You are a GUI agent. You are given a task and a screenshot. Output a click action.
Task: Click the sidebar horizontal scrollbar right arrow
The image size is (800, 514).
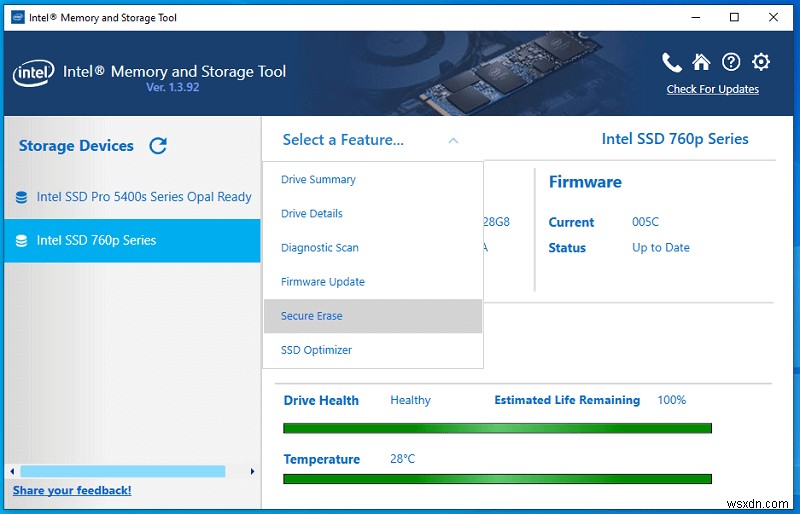tap(252, 470)
